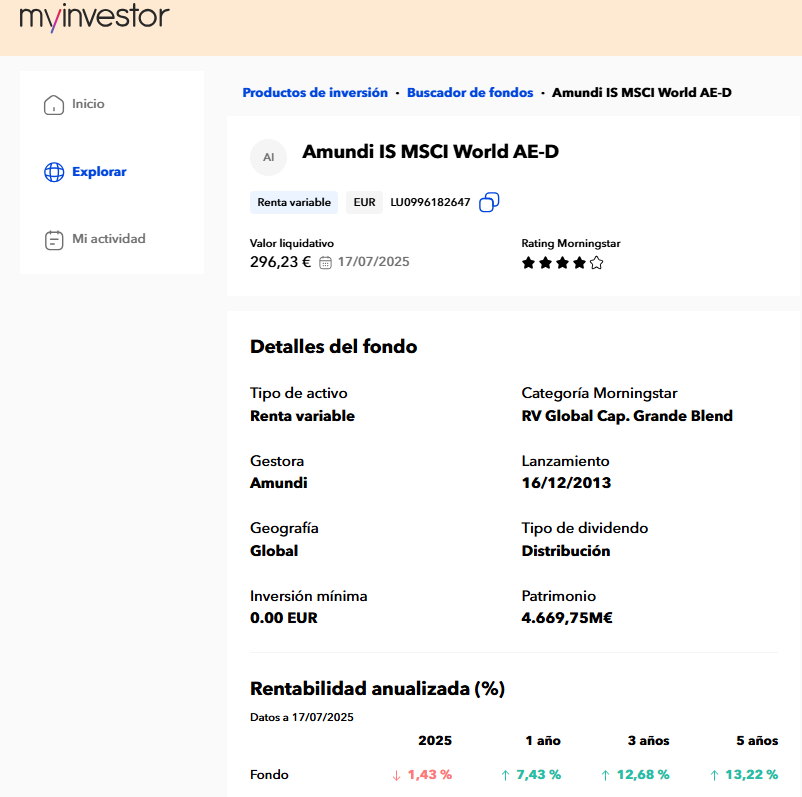Click the net asset value 296,23 €
This screenshot has height=797, width=802.
[280, 262]
